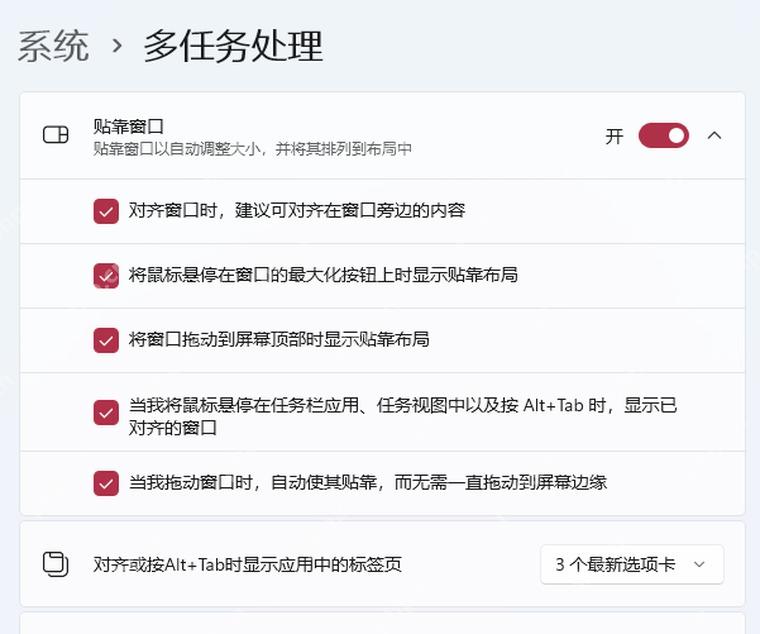The width and height of the screenshot is (760, 634).
Task: Uncheck 对齐窗口时，建议可对齐在窗口旁边的内容
Action: [106, 211]
